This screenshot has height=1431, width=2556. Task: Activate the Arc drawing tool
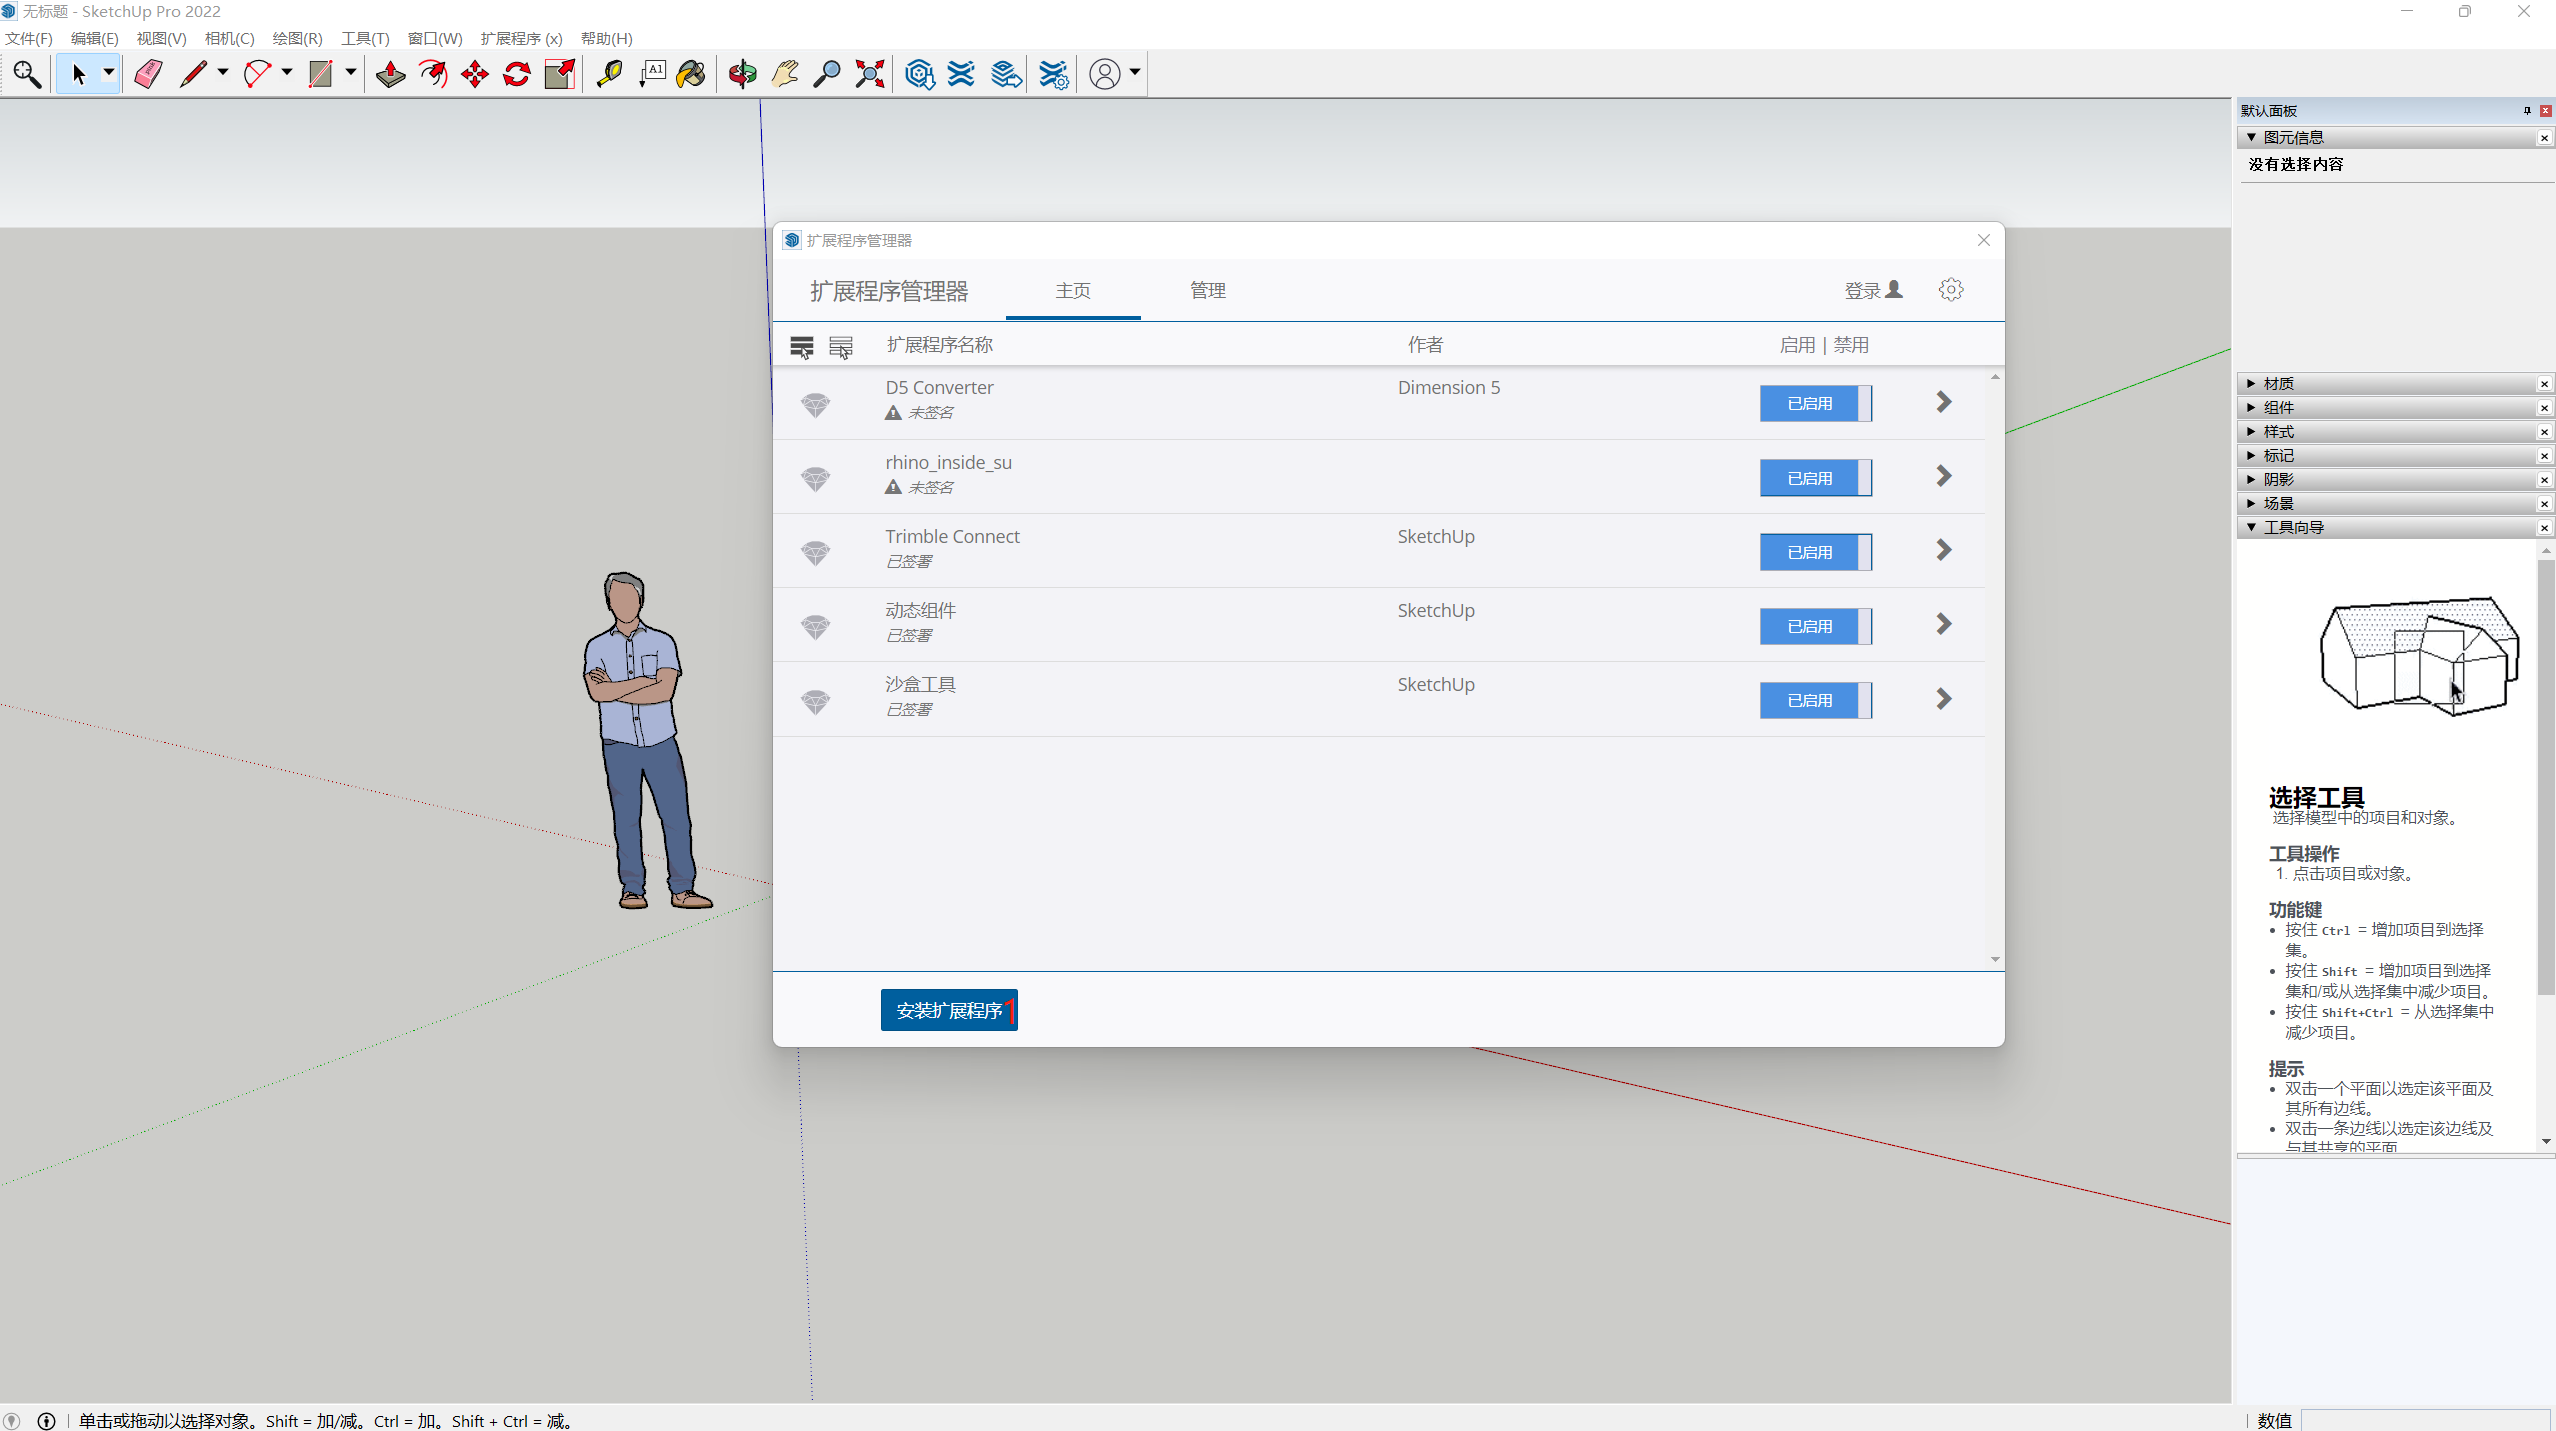(x=257, y=74)
